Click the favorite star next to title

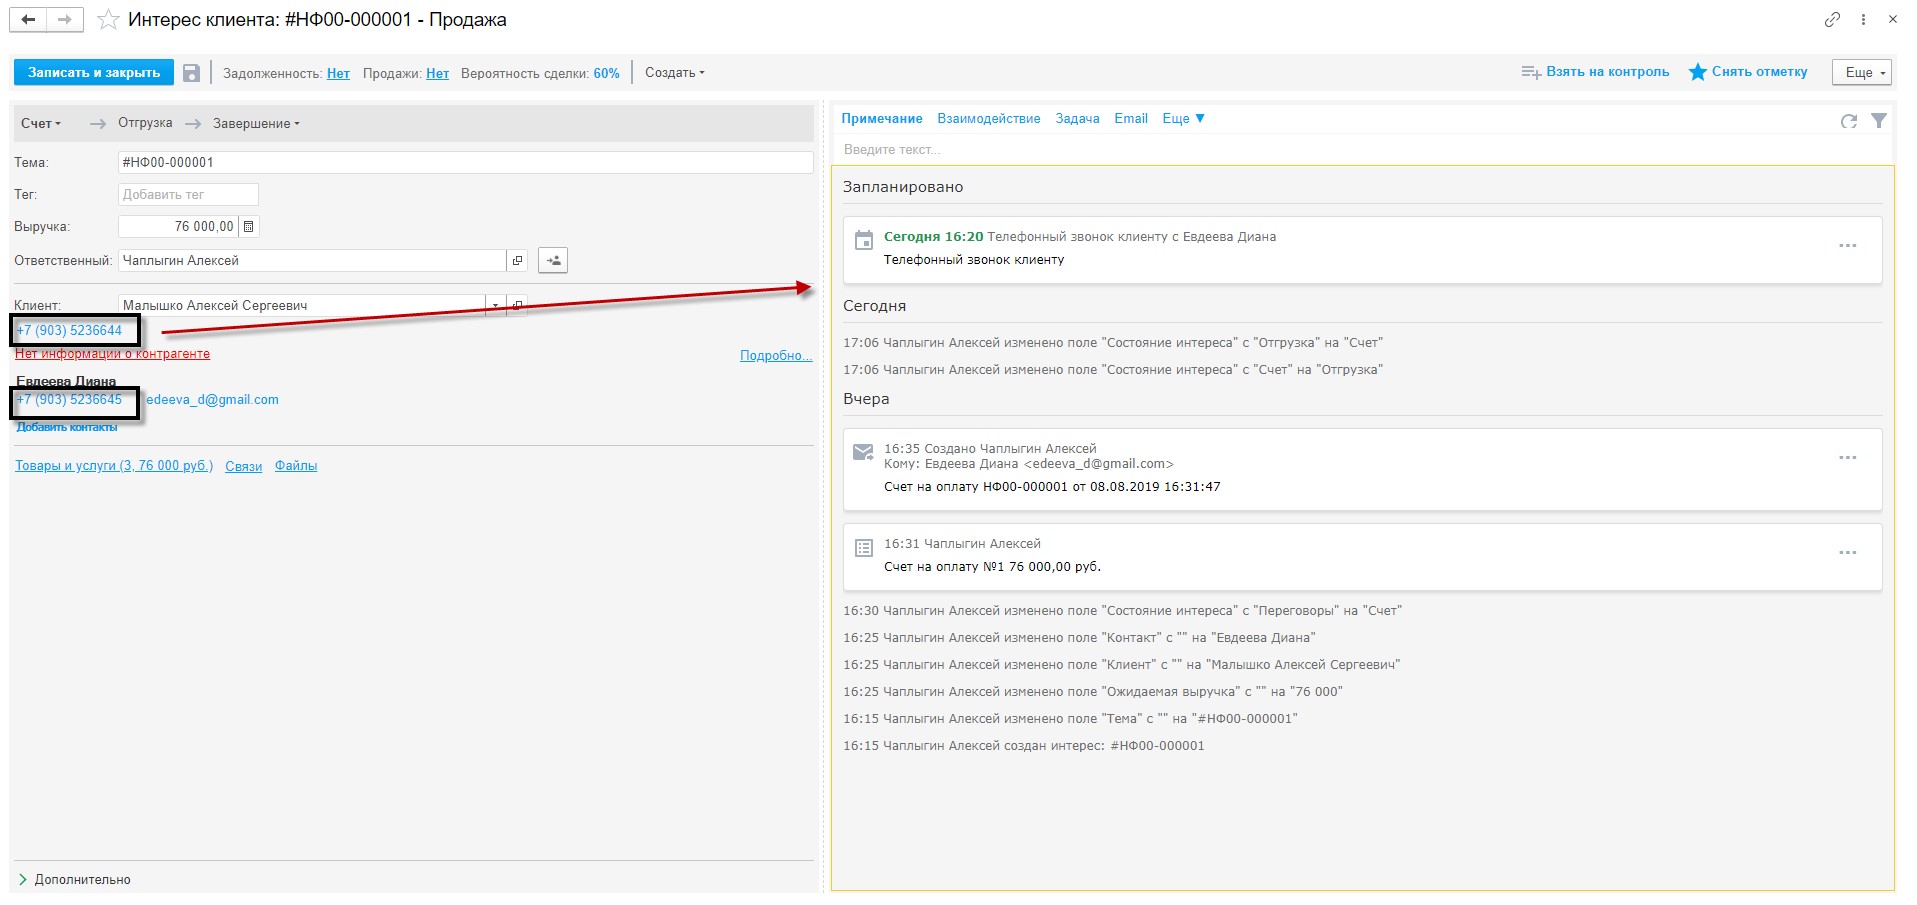click(108, 20)
